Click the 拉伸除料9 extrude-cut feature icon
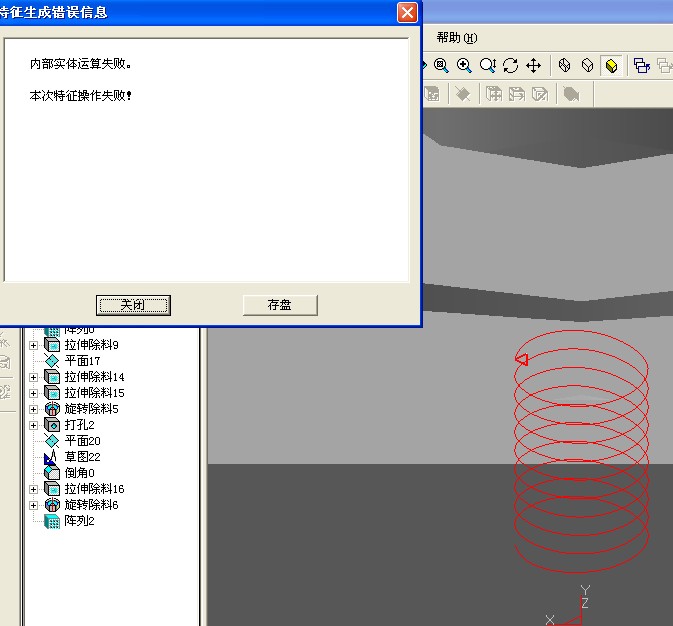This screenshot has height=626, width=673. pyautogui.click(x=52, y=345)
